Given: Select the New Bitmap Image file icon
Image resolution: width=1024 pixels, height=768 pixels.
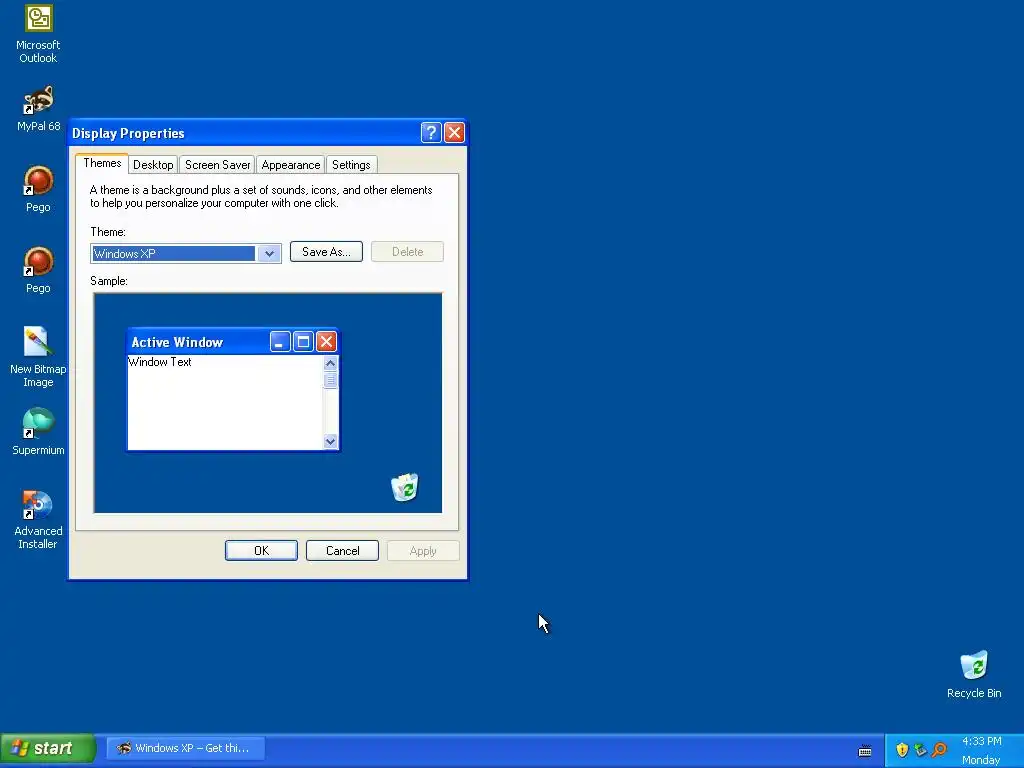Looking at the screenshot, I should [38, 356].
